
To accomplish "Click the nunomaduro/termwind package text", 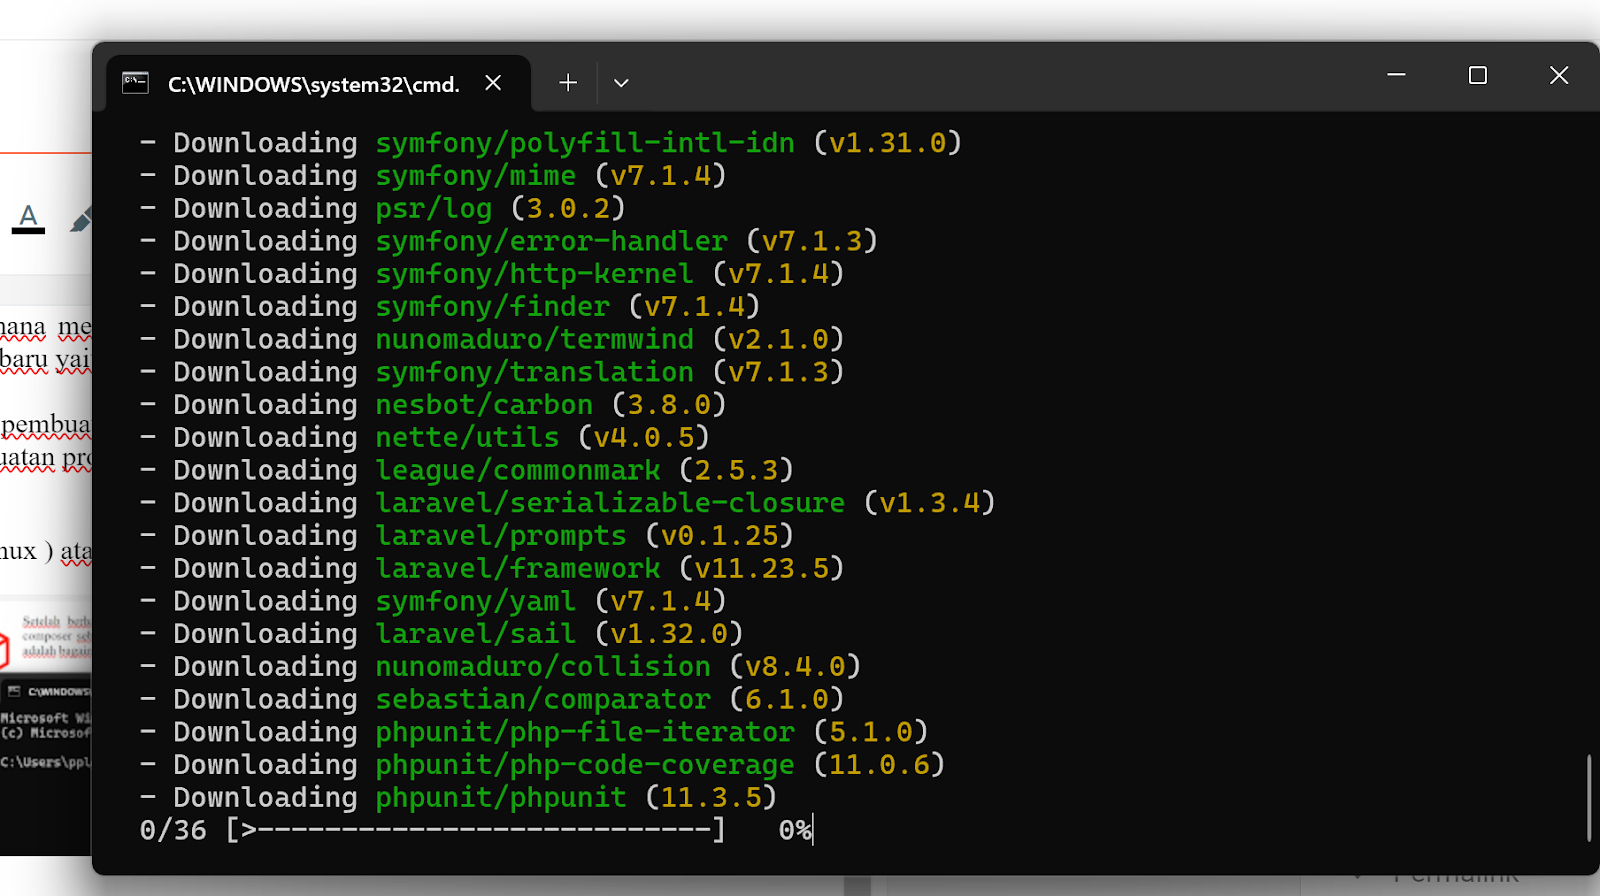I will [x=535, y=340].
